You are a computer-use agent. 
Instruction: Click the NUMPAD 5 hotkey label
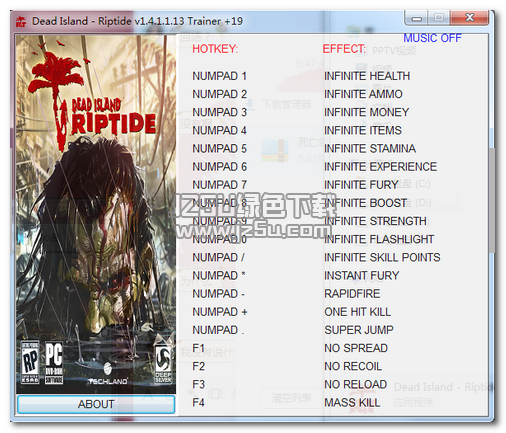pos(219,148)
